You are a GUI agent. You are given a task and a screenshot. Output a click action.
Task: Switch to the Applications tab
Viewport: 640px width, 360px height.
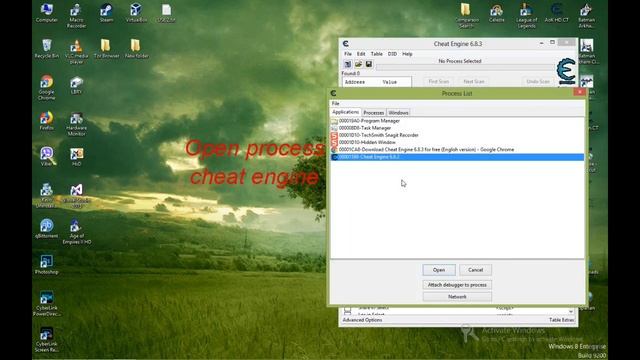coord(345,112)
